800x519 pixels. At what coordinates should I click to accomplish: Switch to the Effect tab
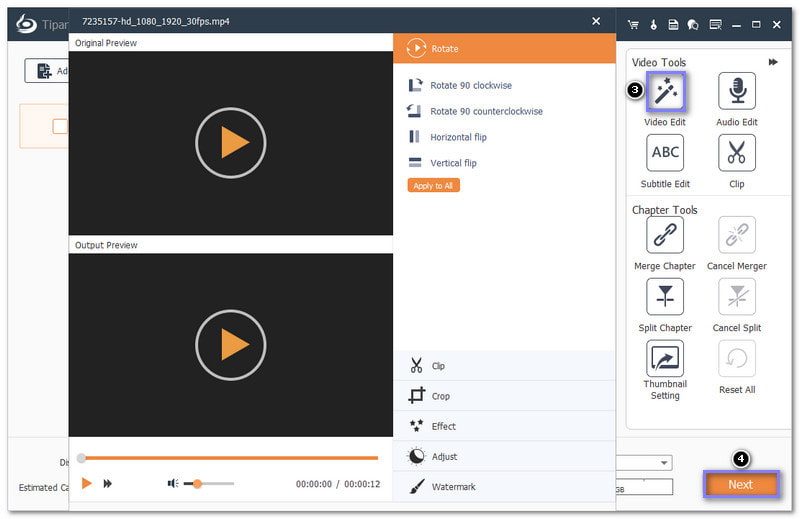click(443, 426)
